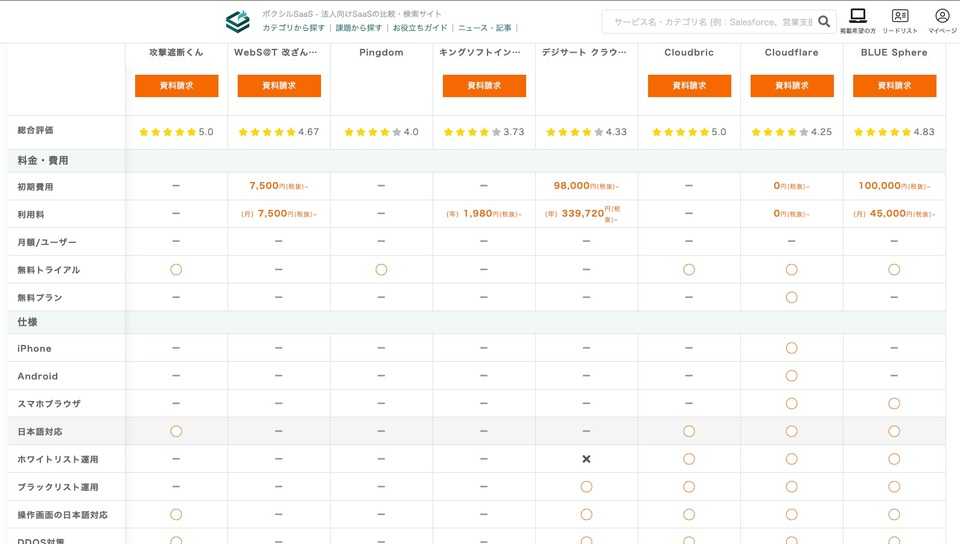Screen dimensions: 960x544
Task: Click the ホワイトリスト運用 row label
Action: [58, 460]
